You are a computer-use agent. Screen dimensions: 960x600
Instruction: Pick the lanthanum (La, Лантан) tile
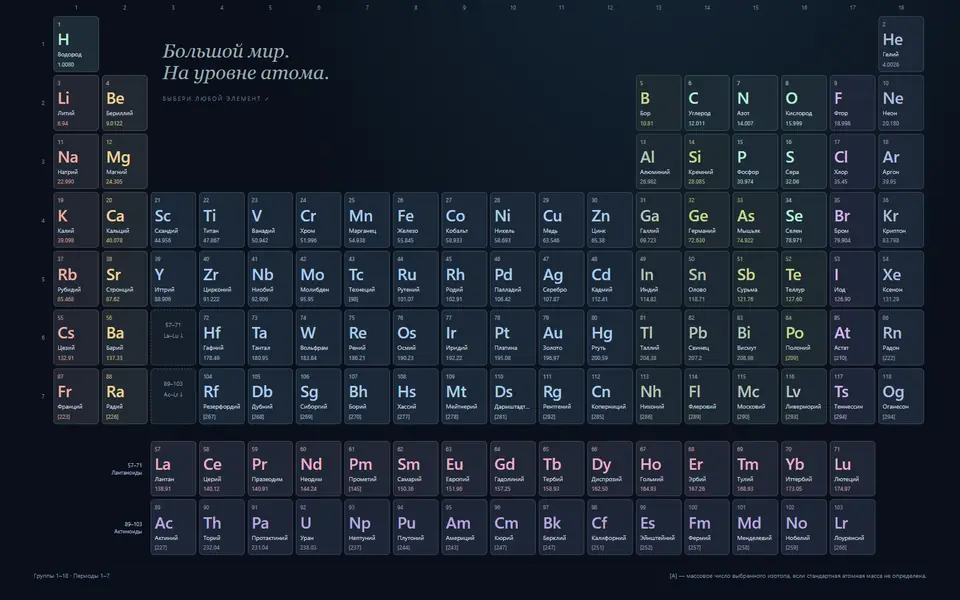click(x=173, y=469)
